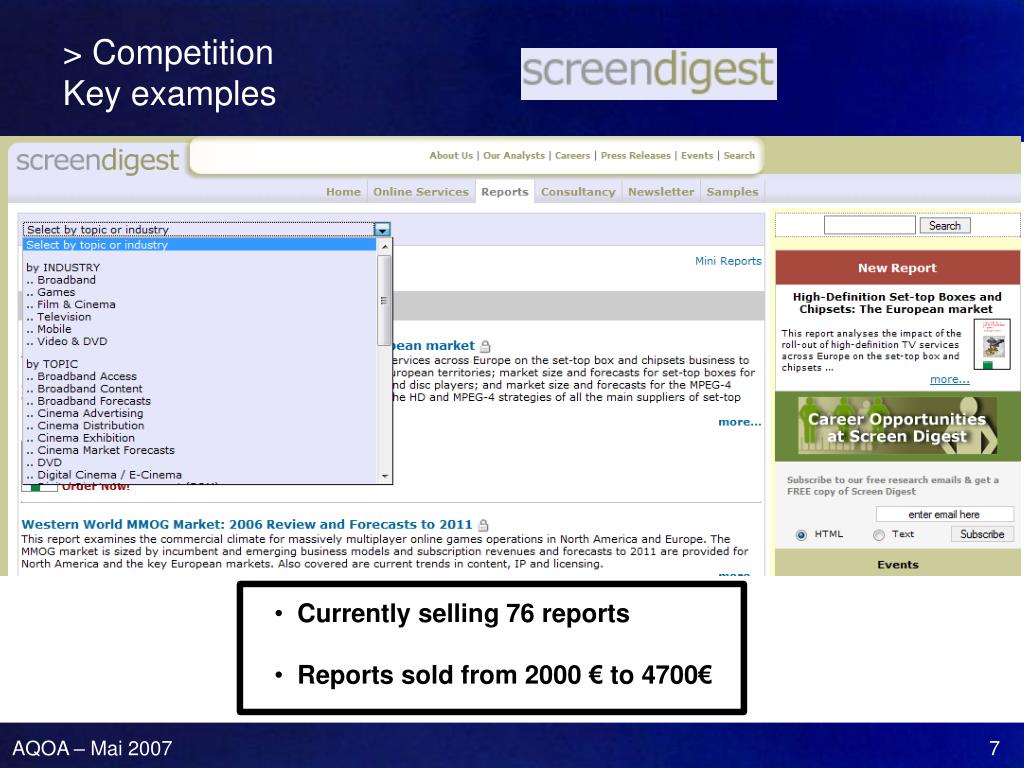This screenshot has width=1024, height=768.
Task: Switch to the Reports tab
Action: tap(505, 192)
